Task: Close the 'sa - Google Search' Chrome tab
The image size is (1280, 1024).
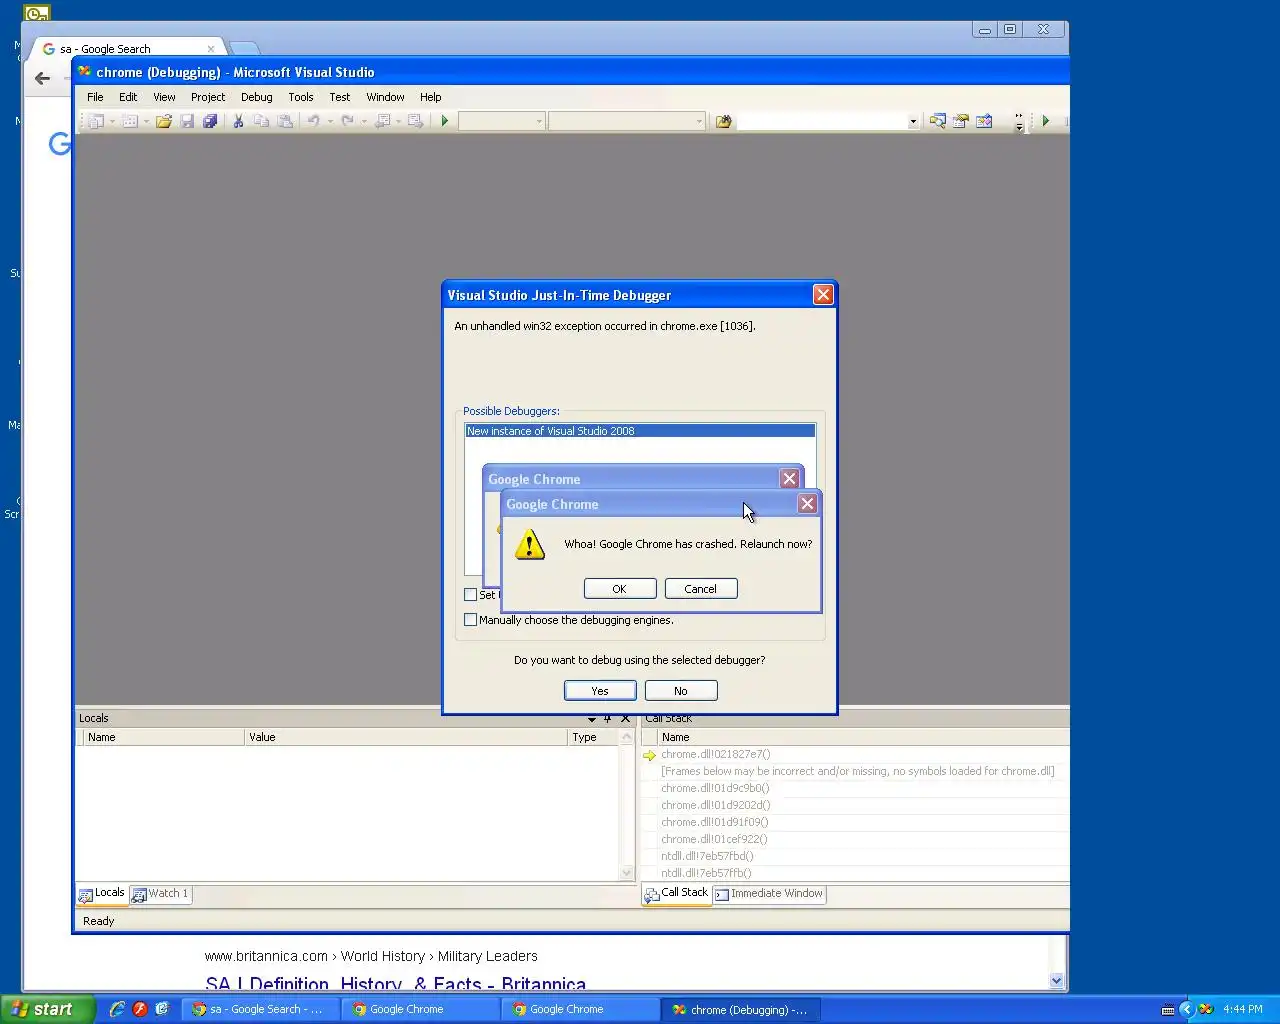Action: (x=211, y=48)
